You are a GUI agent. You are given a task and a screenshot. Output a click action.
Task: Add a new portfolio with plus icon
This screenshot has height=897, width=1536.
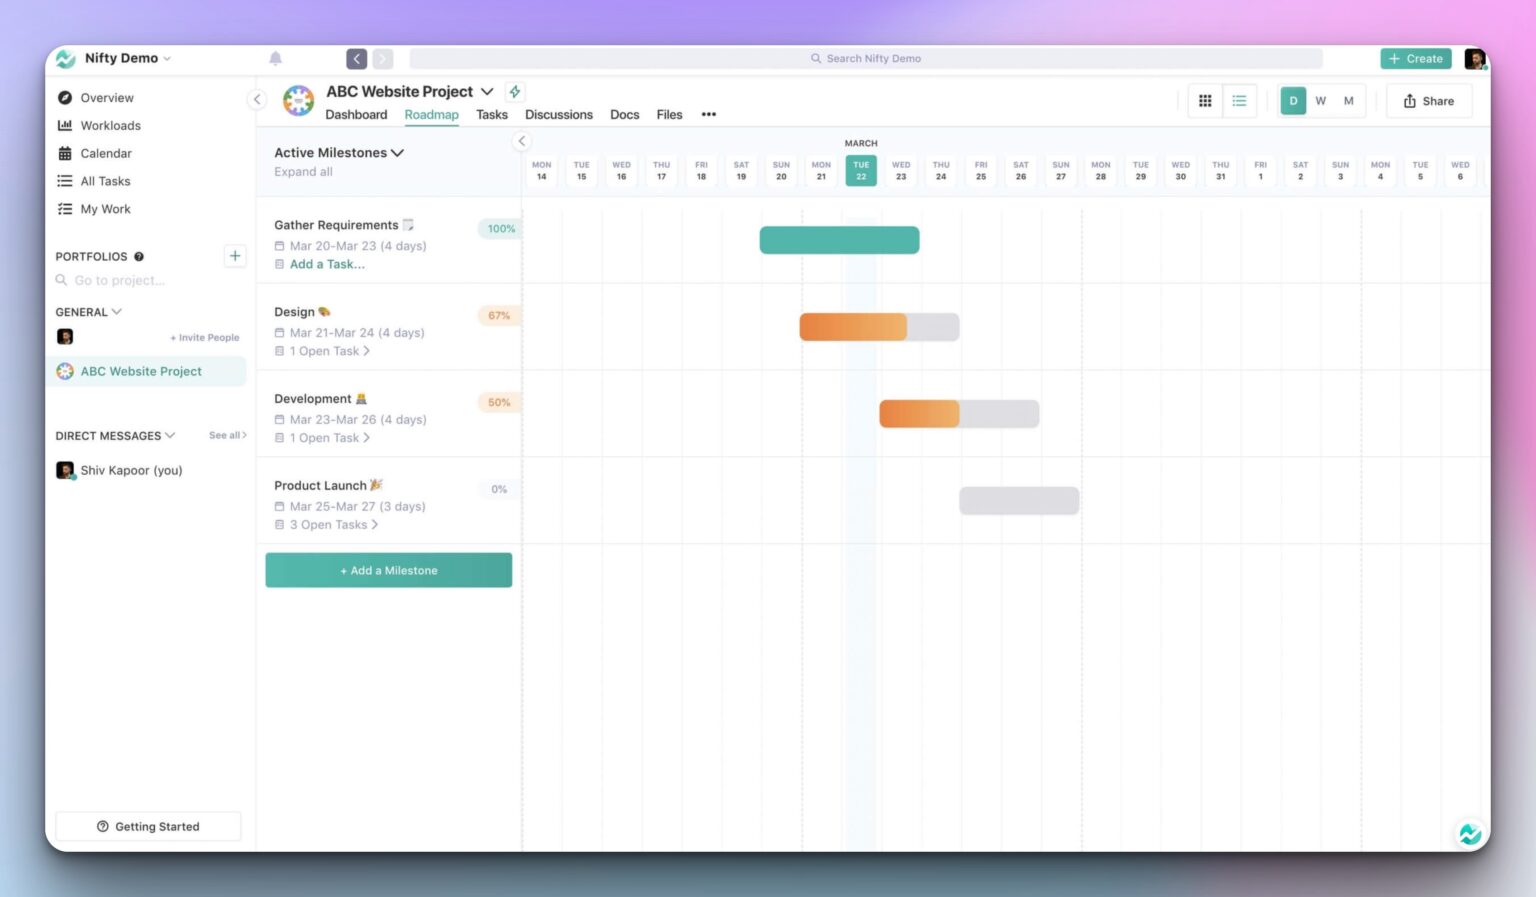tap(235, 256)
